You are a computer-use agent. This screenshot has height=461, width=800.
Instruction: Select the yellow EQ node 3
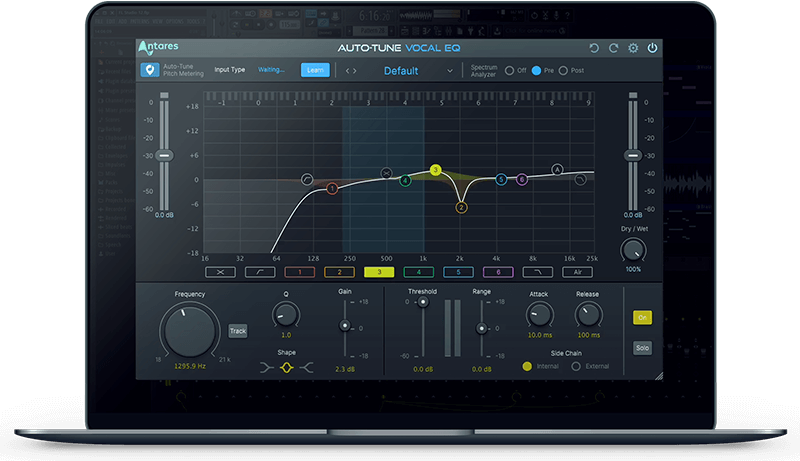click(435, 170)
